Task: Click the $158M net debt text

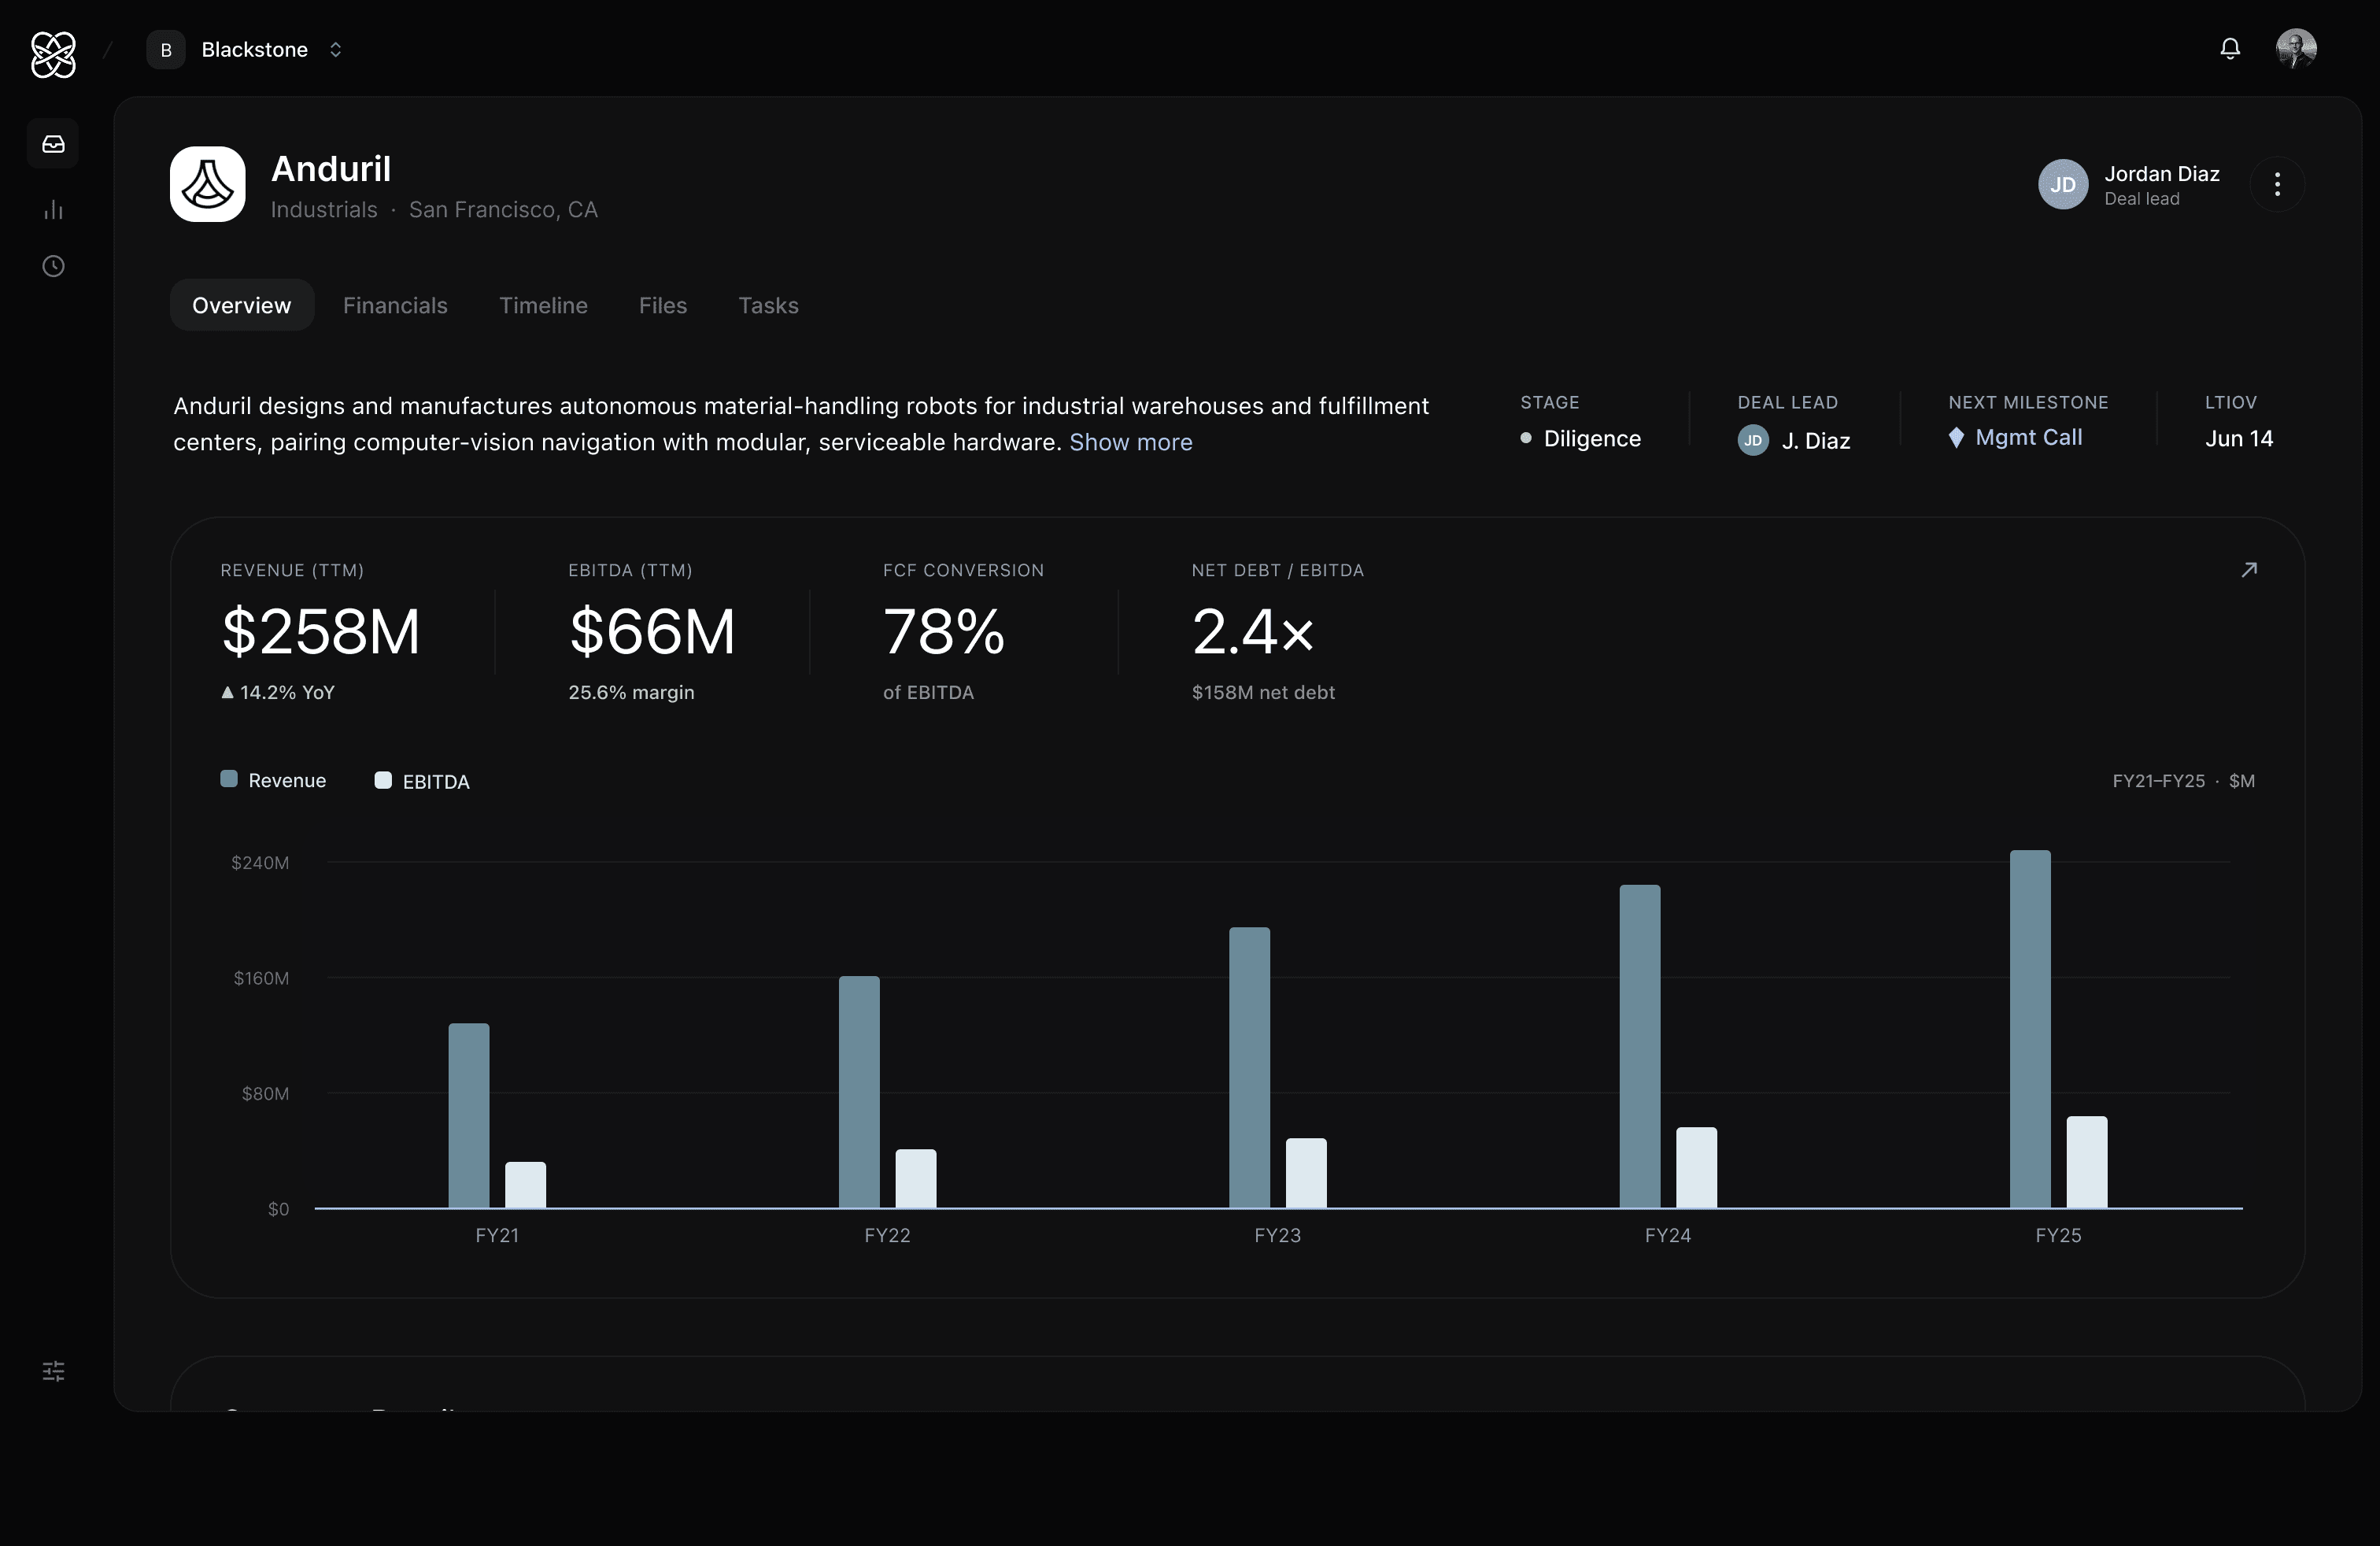Action: pyautogui.click(x=1263, y=693)
